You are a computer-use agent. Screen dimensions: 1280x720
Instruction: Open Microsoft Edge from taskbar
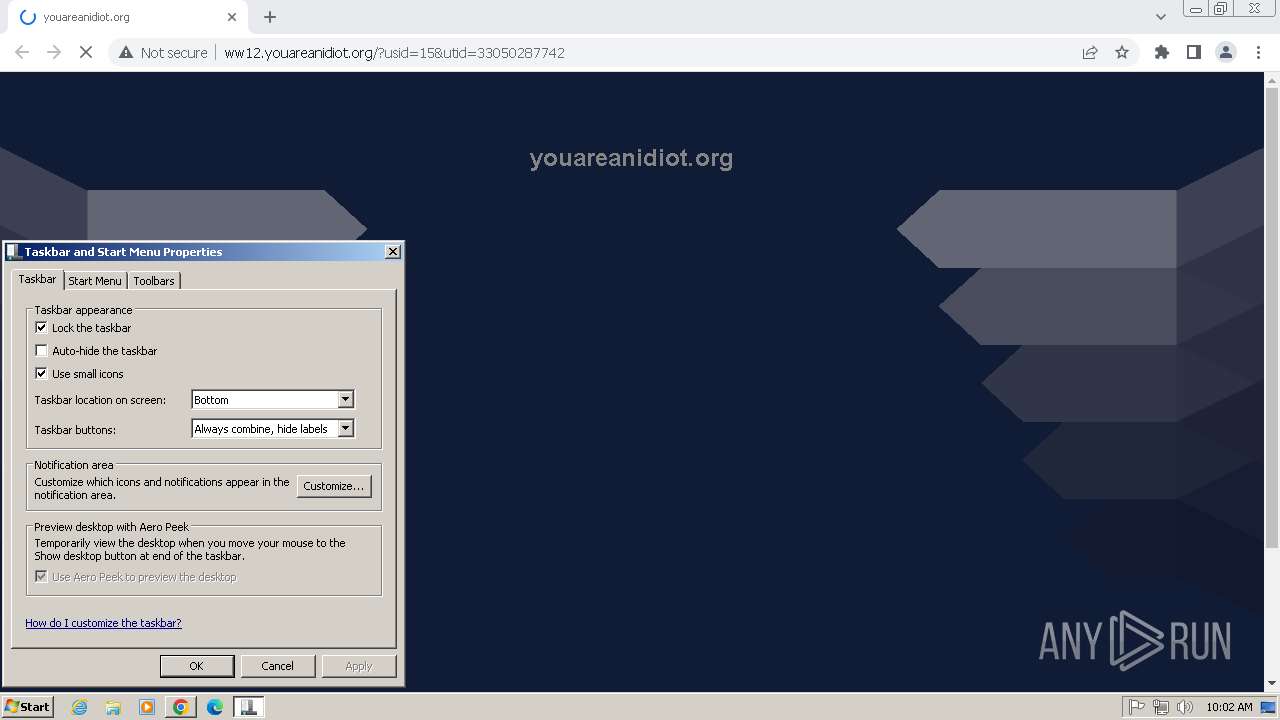(x=215, y=707)
